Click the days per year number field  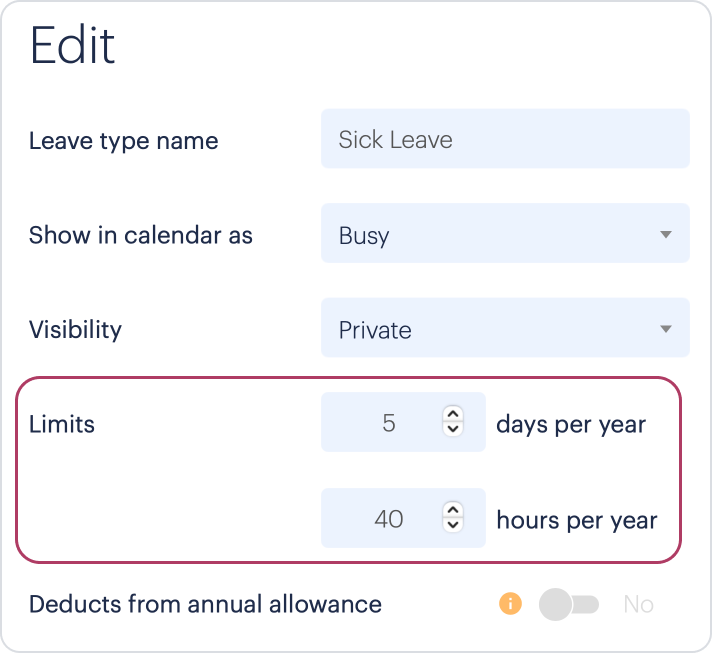[403, 422]
